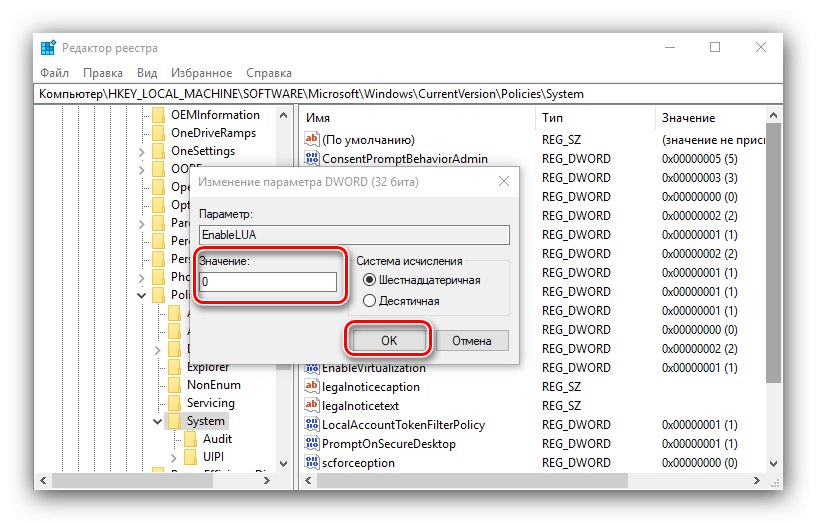Click the OneDriveRamps folder icon
This screenshot has width=816, height=523.
click(x=158, y=133)
